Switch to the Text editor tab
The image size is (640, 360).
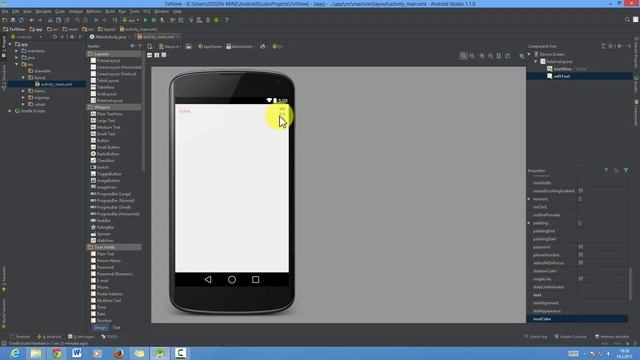point(116,327)
